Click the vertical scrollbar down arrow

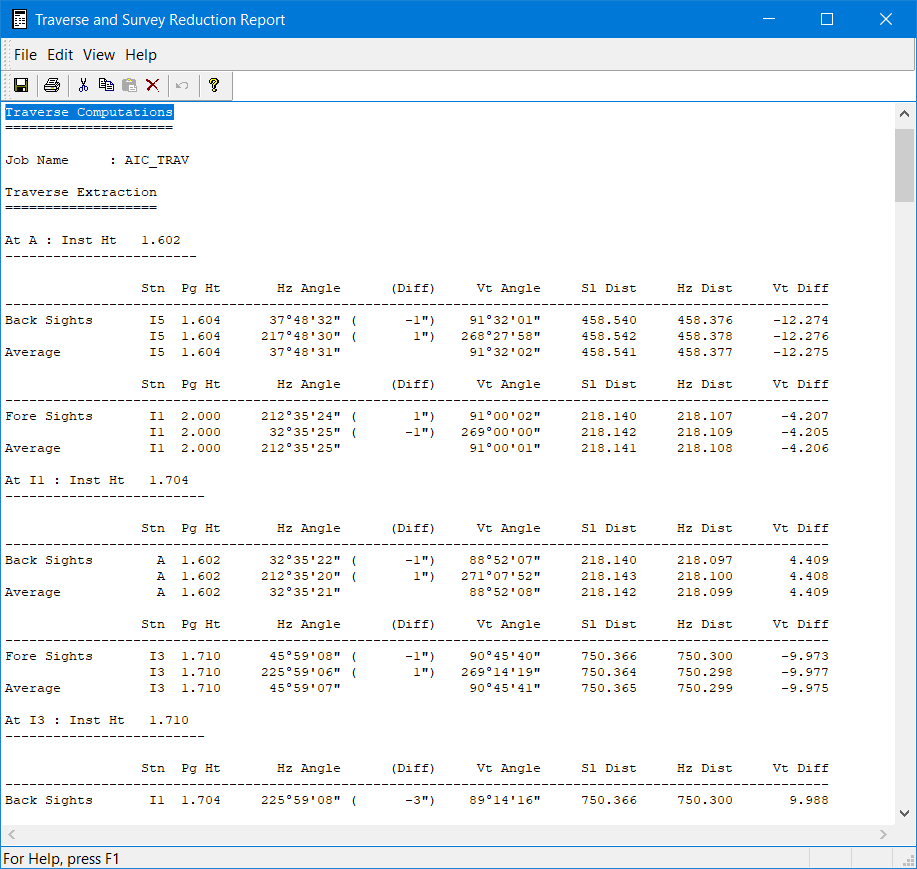[904, 813]
